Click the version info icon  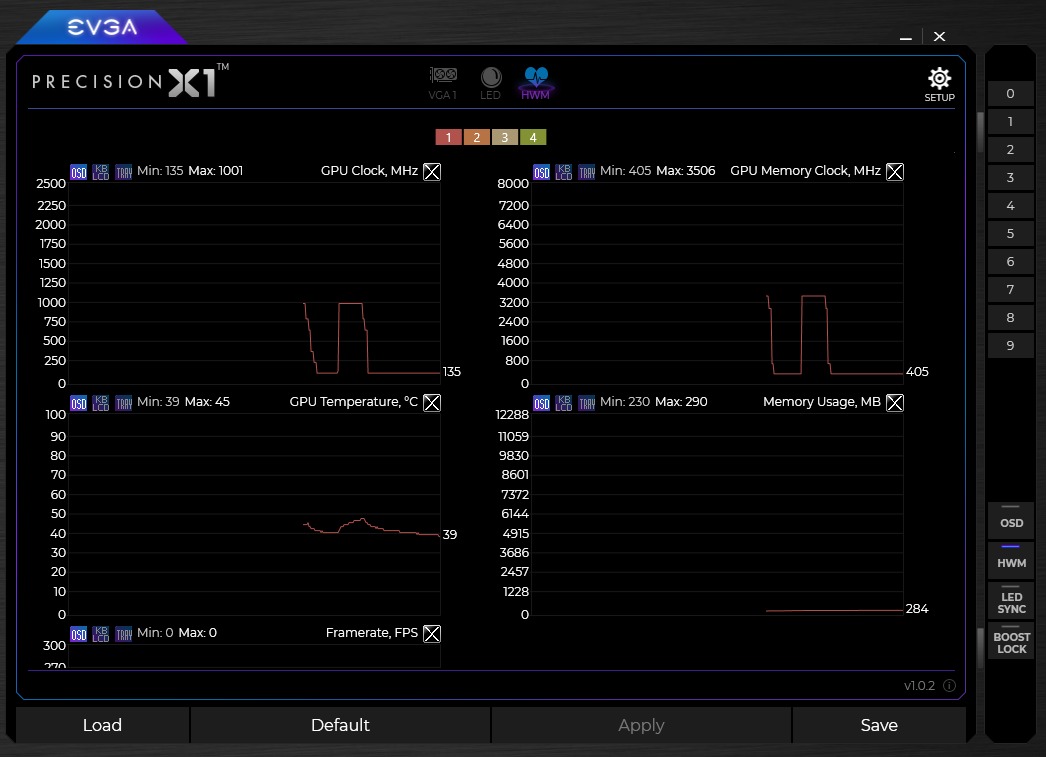(x=949, y=686)
